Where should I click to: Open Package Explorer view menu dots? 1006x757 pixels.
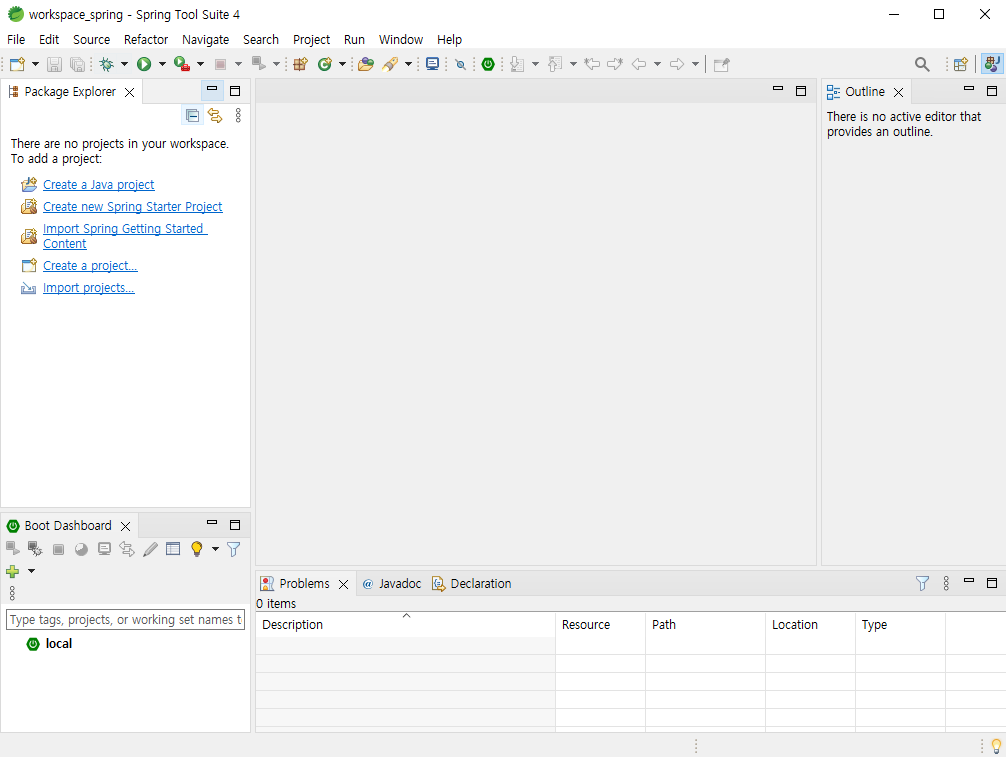click(238, 115)
